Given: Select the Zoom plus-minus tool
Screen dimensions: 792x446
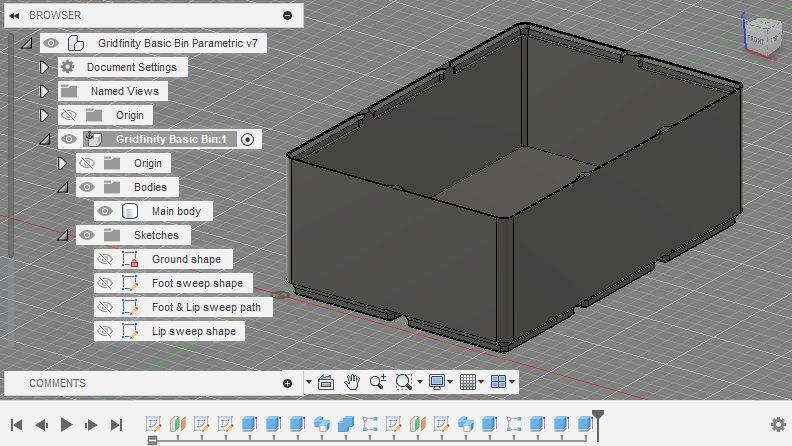Looking at the screenshot, I should [x=377, y=382].
